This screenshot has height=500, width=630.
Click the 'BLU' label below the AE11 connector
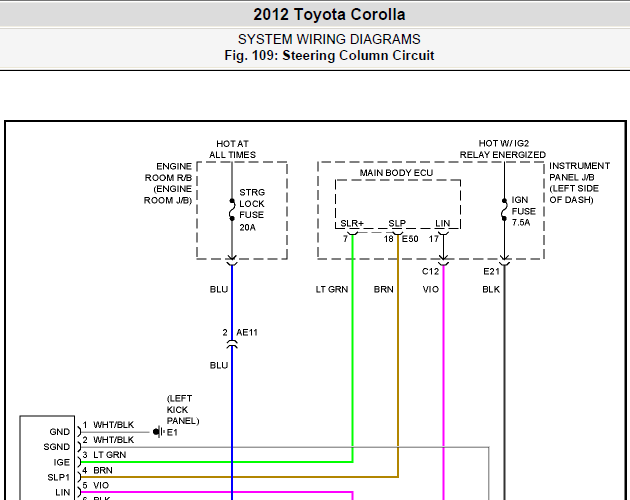tap(219, 365)
